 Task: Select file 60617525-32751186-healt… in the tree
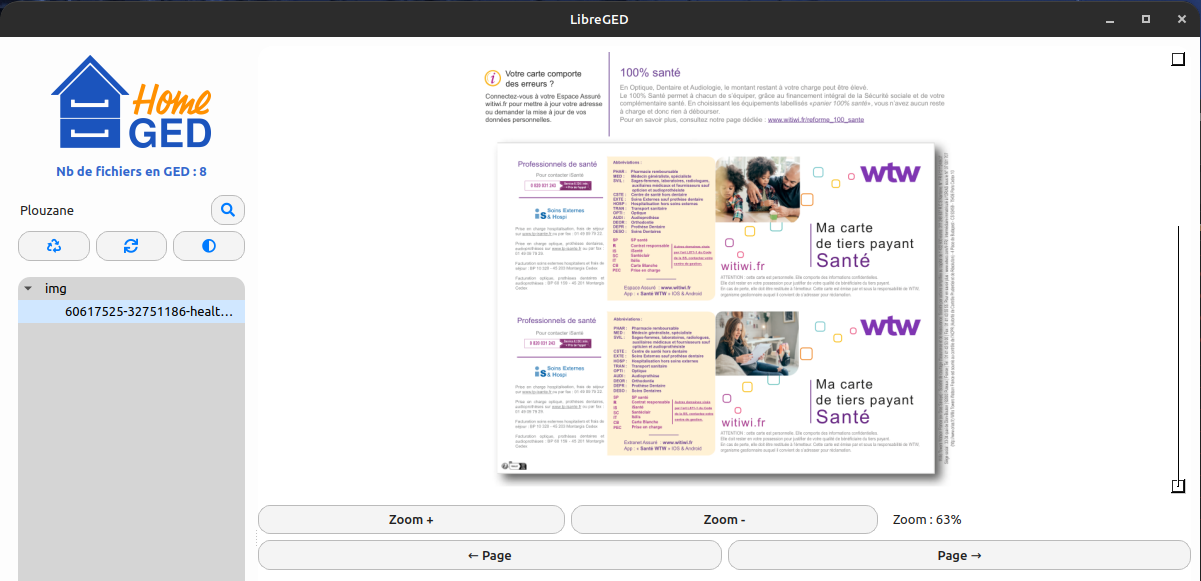(x=148, y=311)
